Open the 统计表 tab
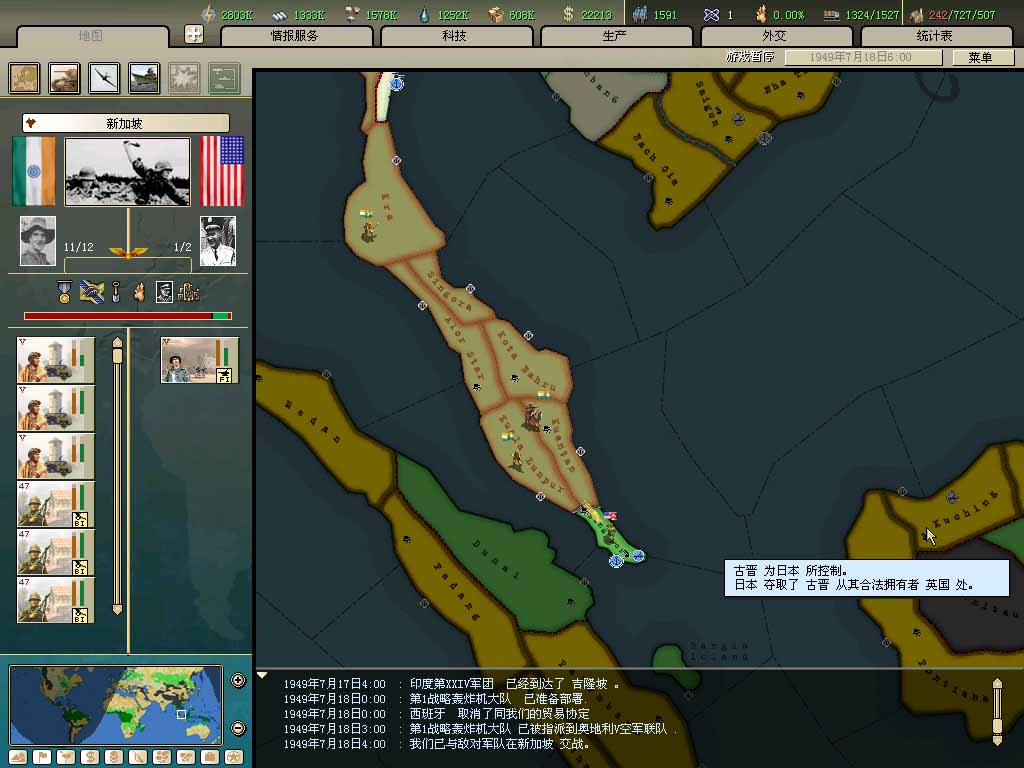Image resolution: width=1024 pixels, height=768 pixels. [x=935, y=36]
